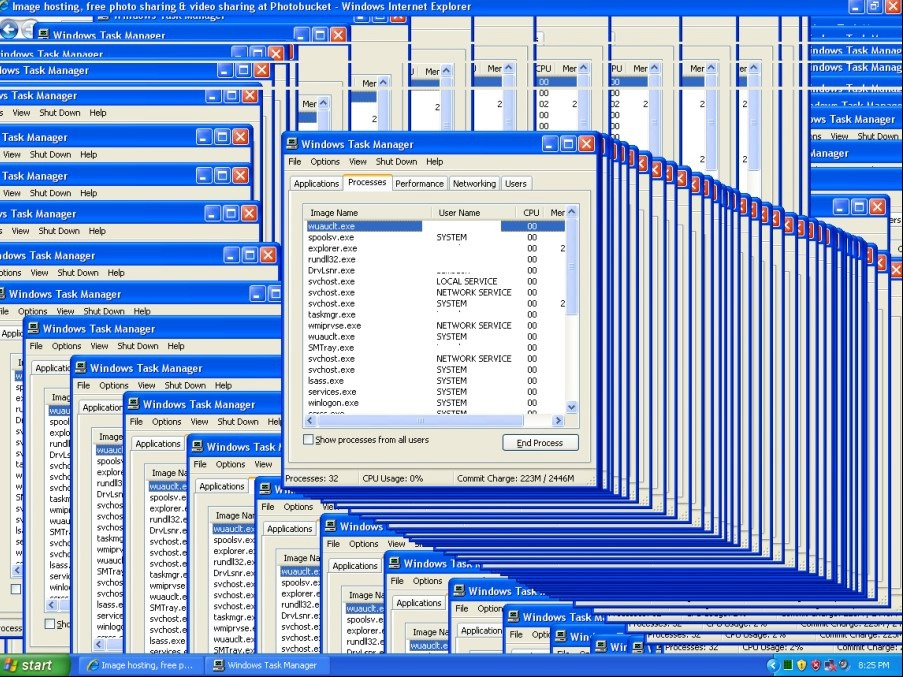Open Shut Down menu in frontmost Task Manager

tap(396, 162)
